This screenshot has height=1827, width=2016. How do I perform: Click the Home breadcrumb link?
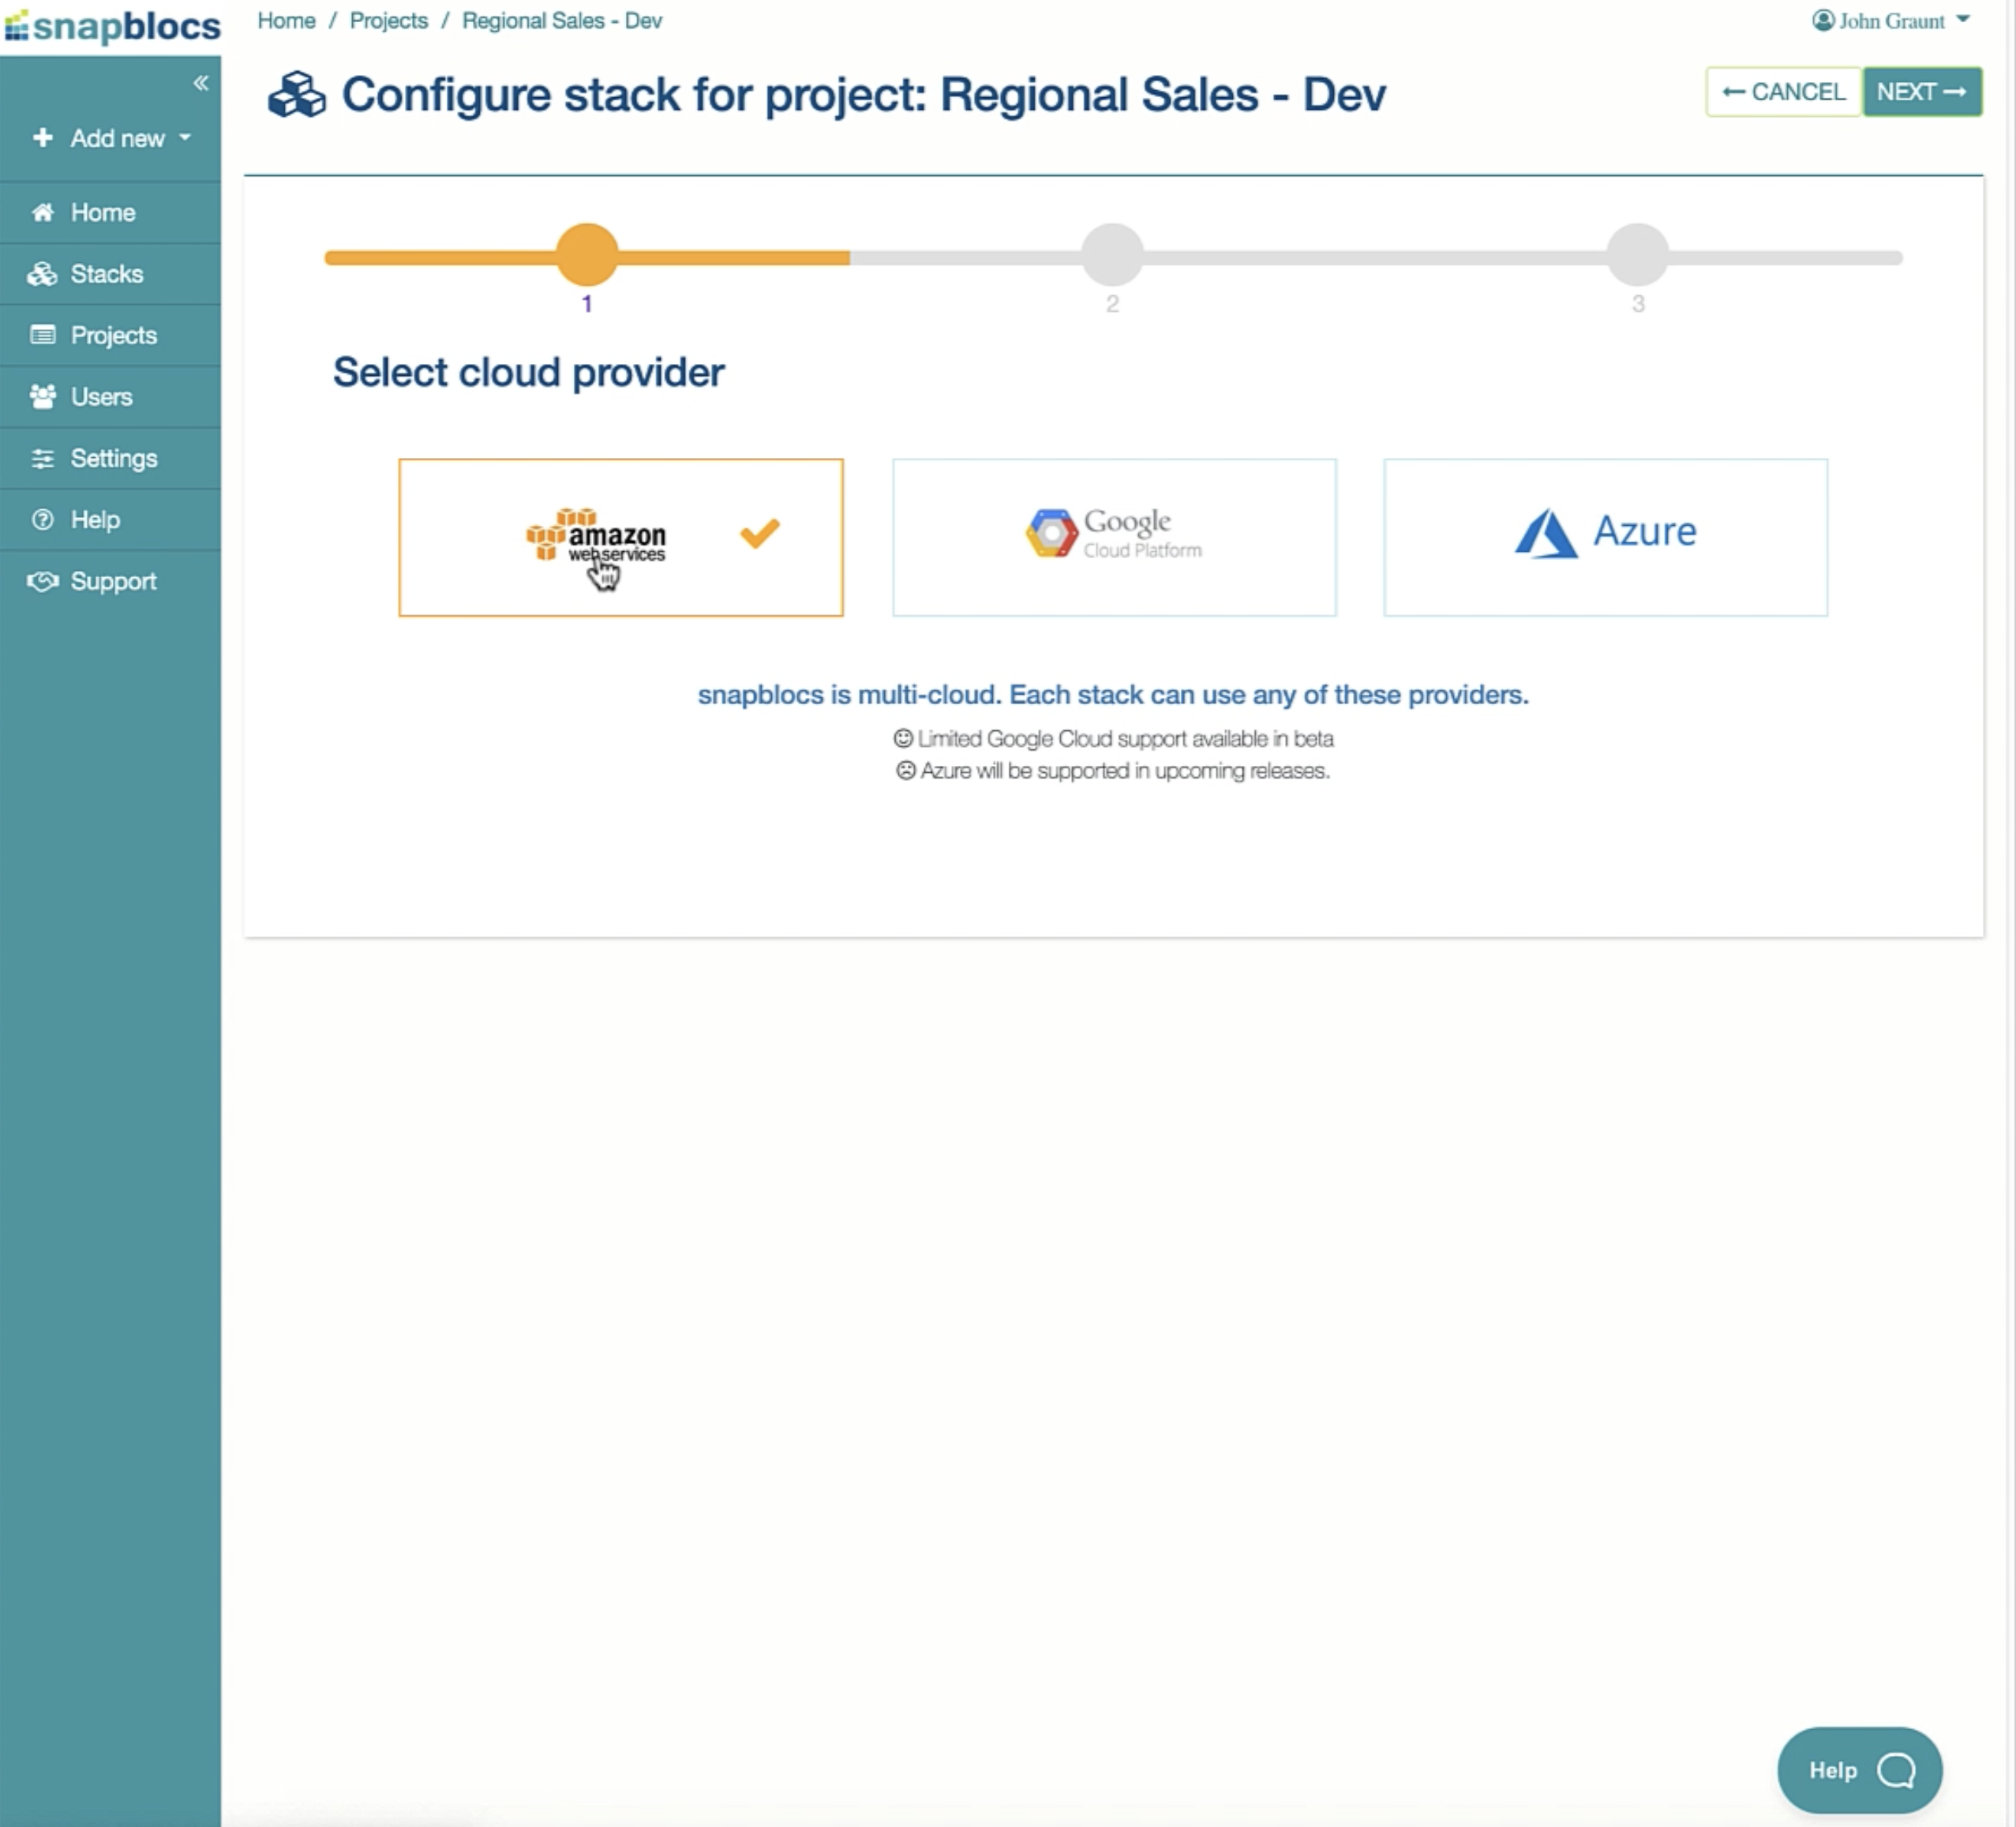click(x=286, y=21)
